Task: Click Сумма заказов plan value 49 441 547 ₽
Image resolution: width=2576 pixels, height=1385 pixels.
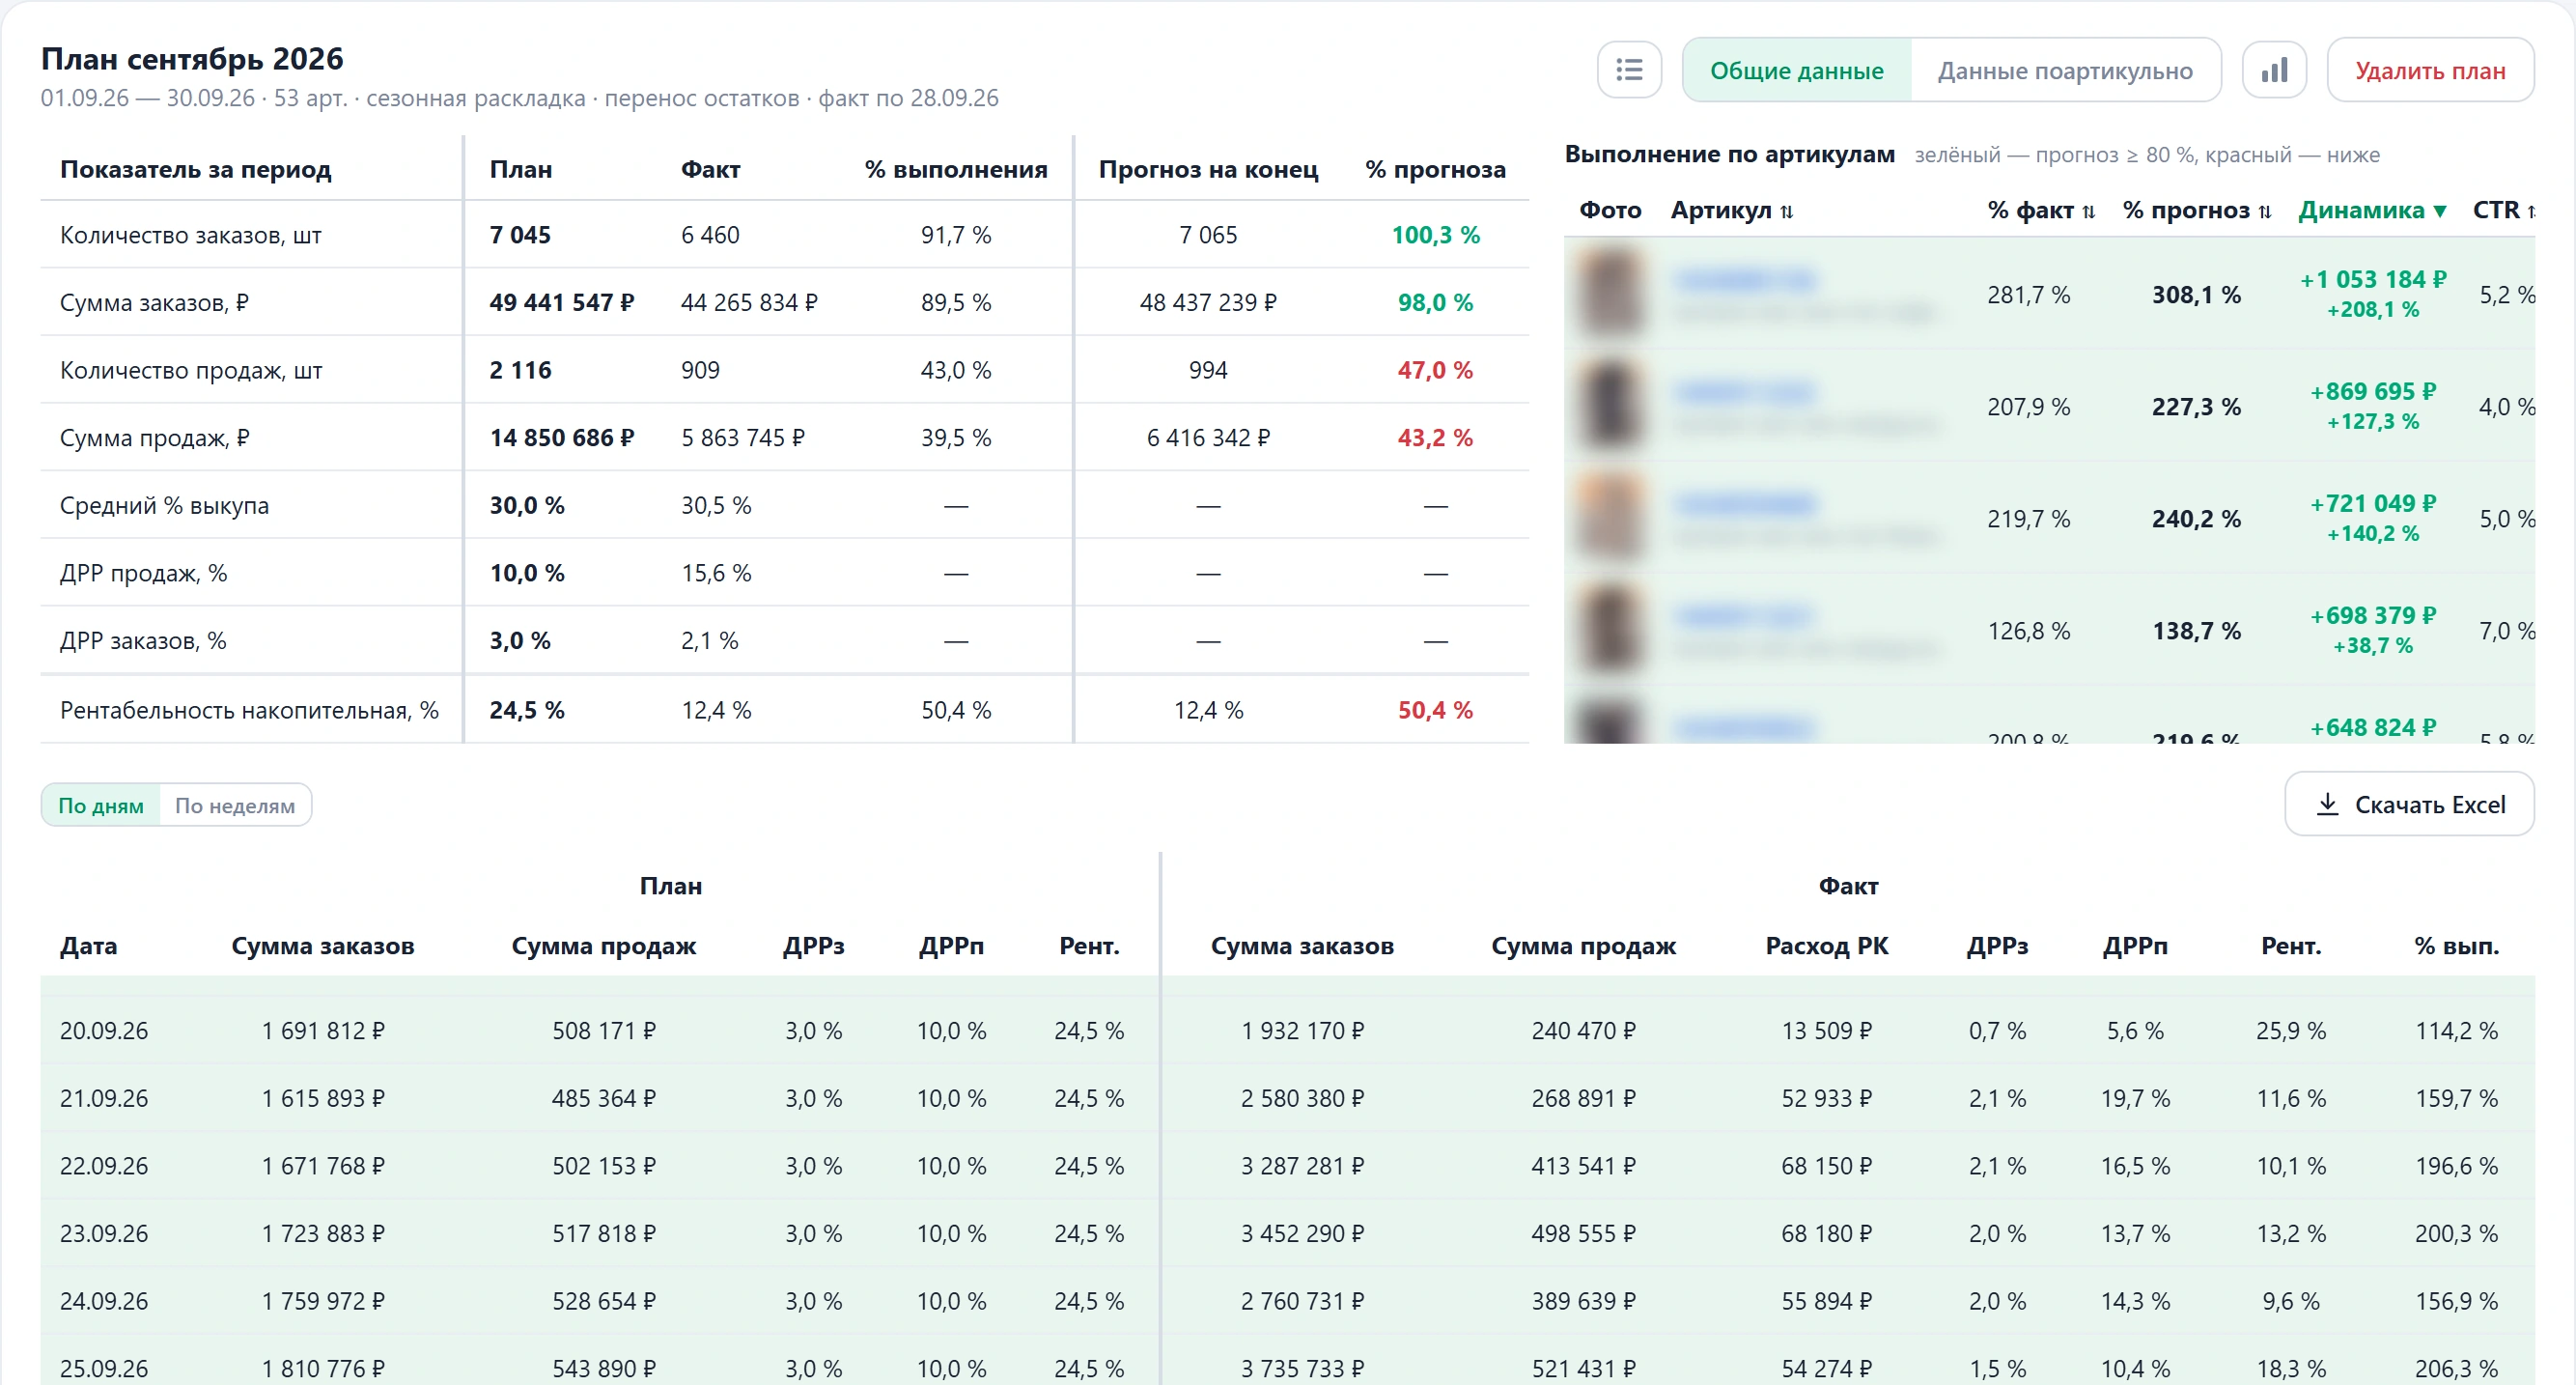Action: pyautogui.click(x=561, y=302)
